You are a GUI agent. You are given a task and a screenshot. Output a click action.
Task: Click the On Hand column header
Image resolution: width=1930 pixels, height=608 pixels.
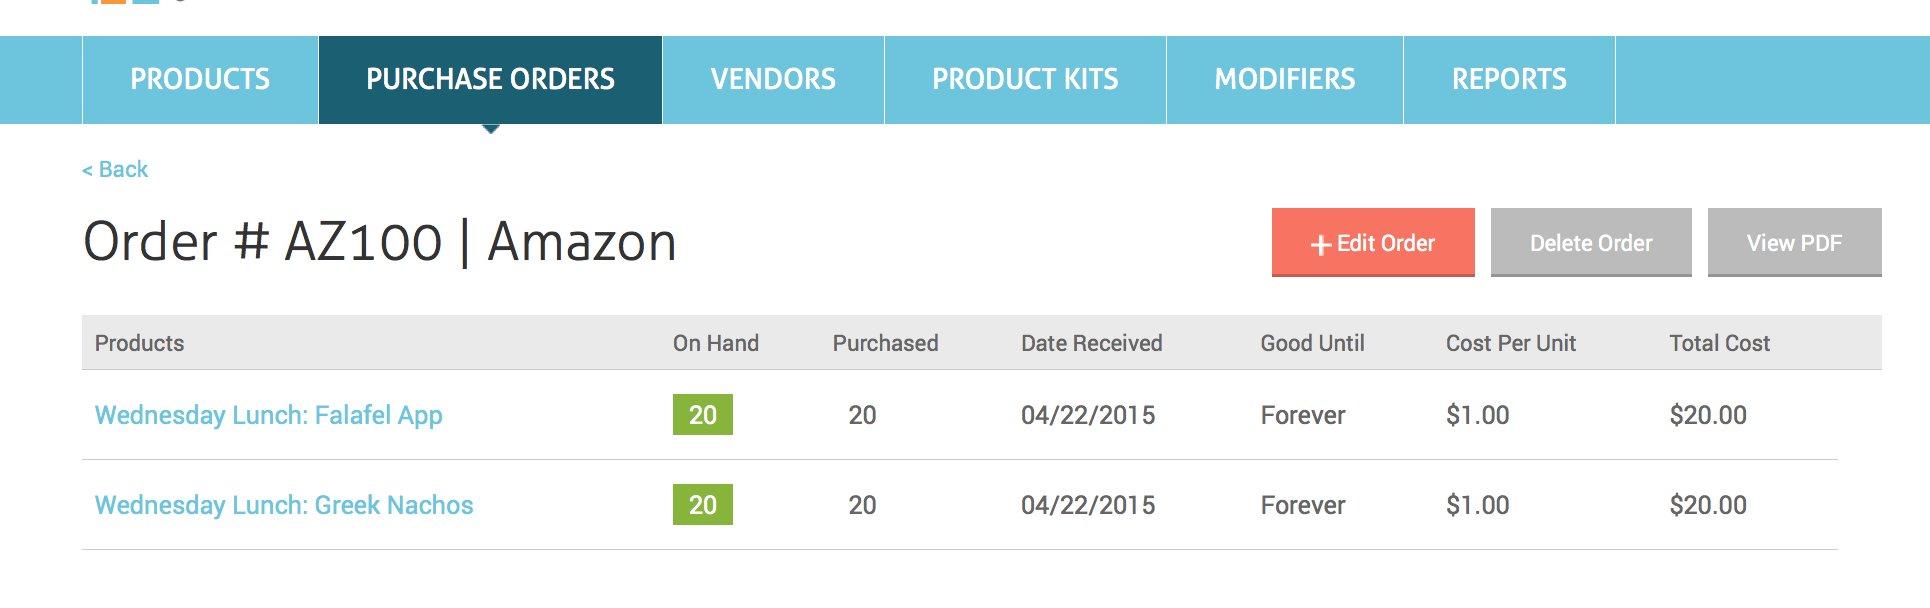715,343
